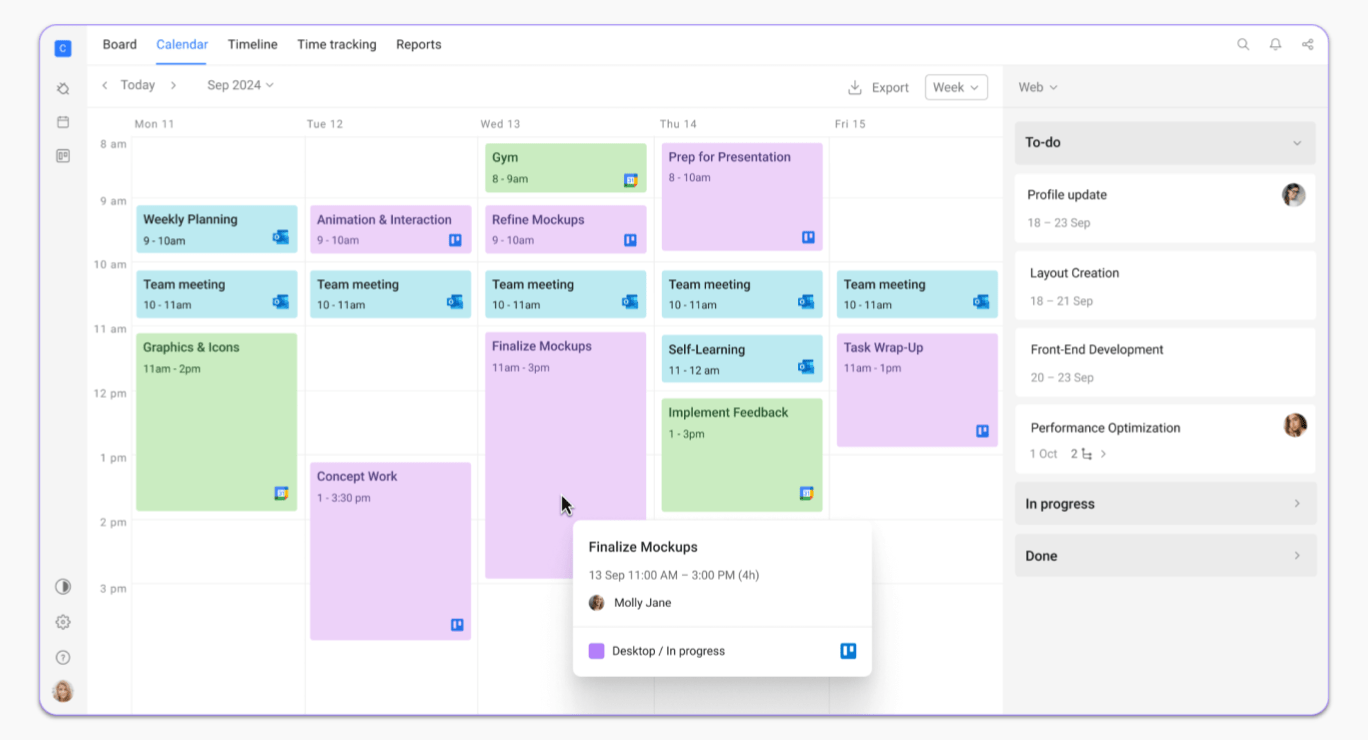The width and height of the screenshot is (1368, 740).
Task: Expand the Done section
Action: (x=1296, y=555)
